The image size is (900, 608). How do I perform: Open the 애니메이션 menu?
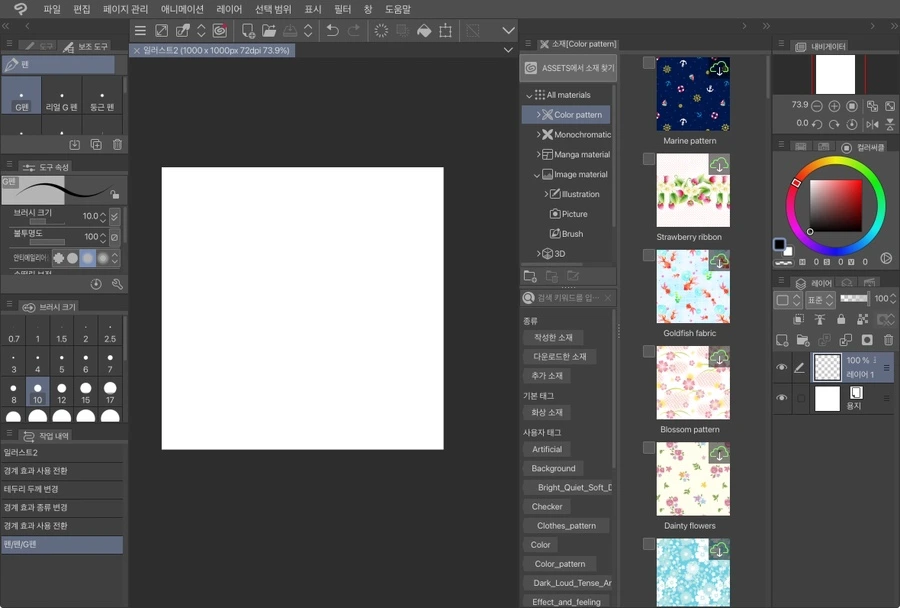[x=182, y=9]
